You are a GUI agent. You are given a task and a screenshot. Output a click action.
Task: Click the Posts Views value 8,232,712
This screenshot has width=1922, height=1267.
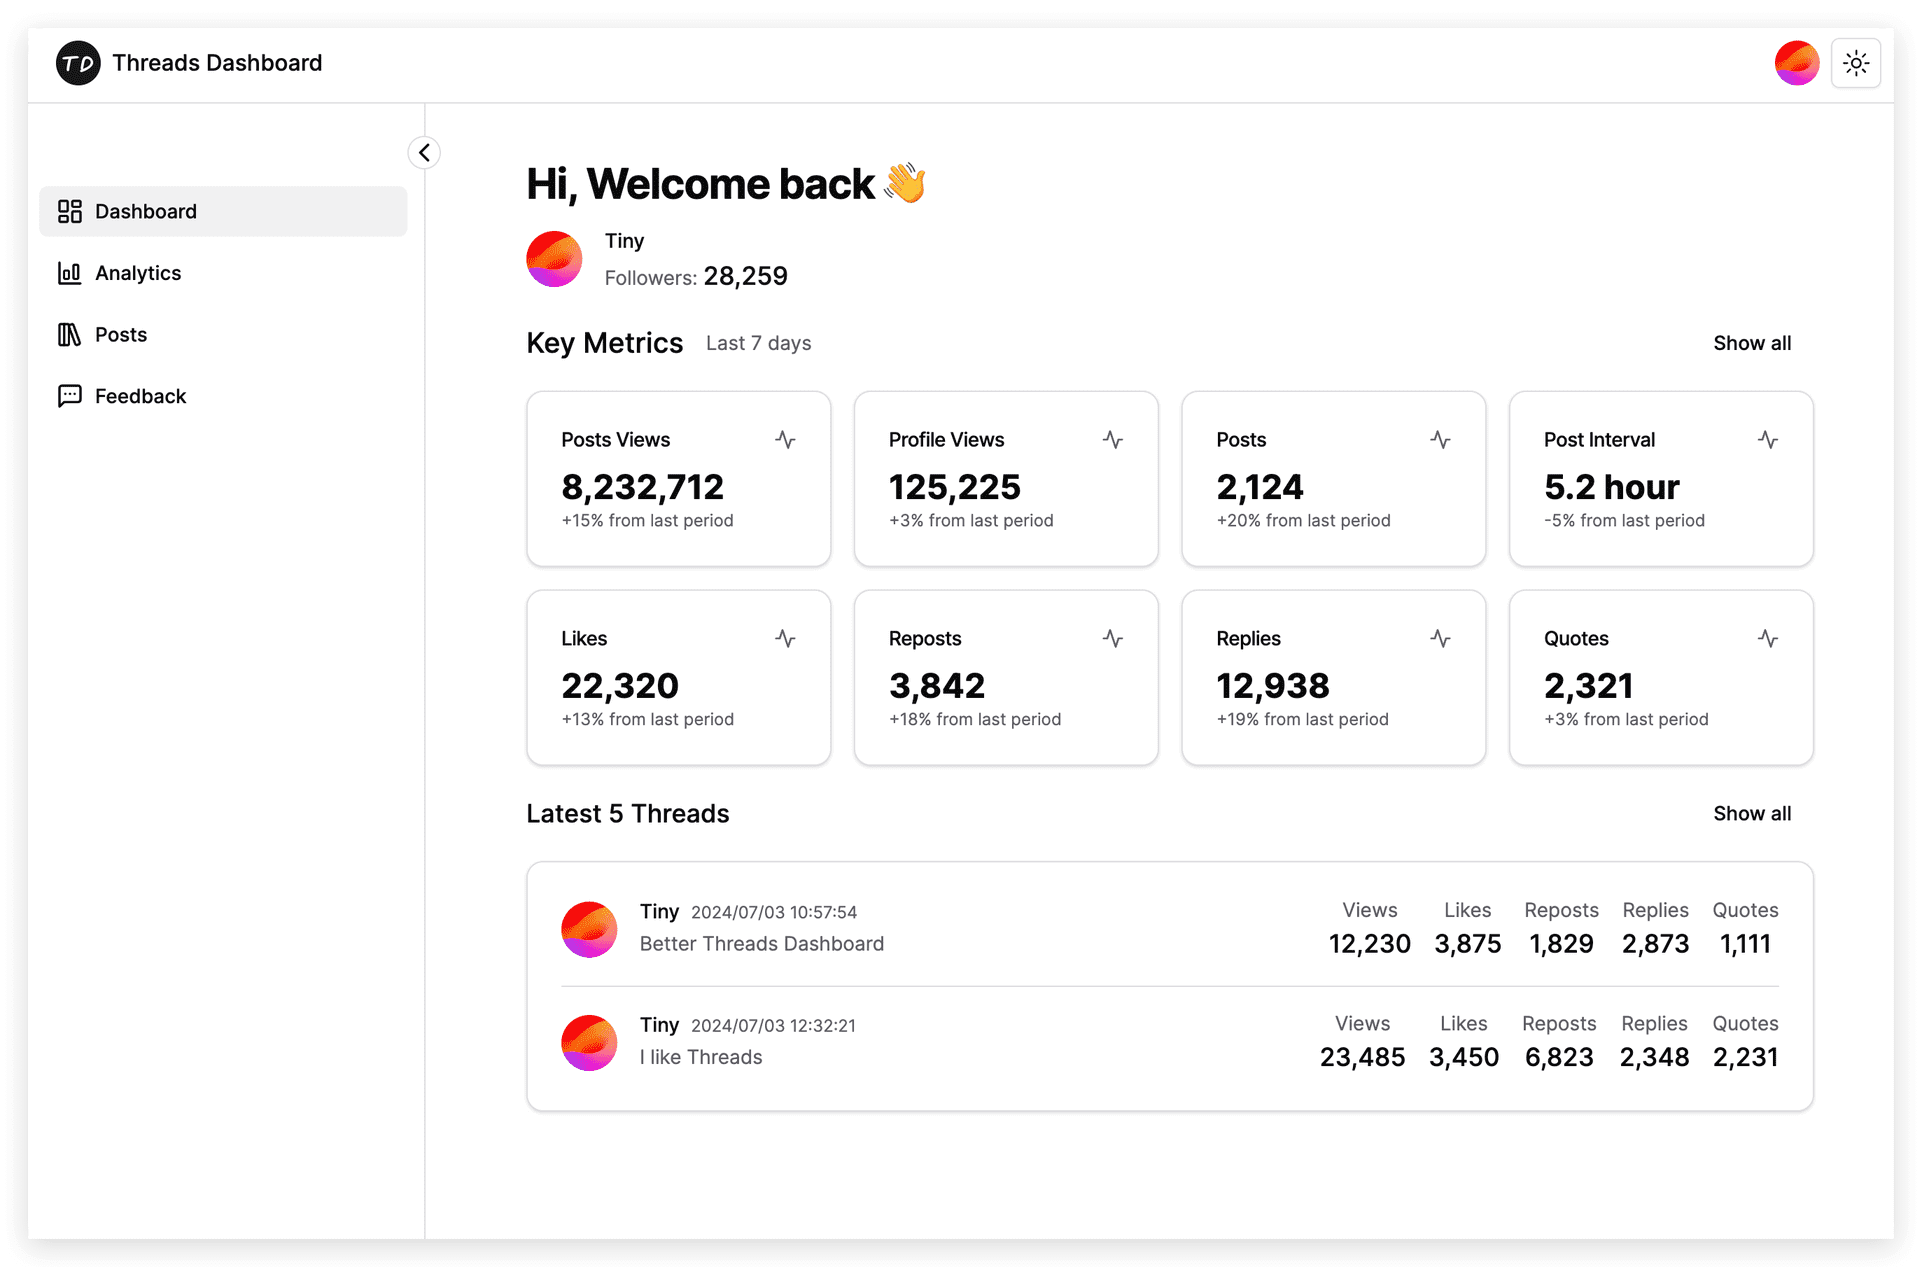[642, 487]
